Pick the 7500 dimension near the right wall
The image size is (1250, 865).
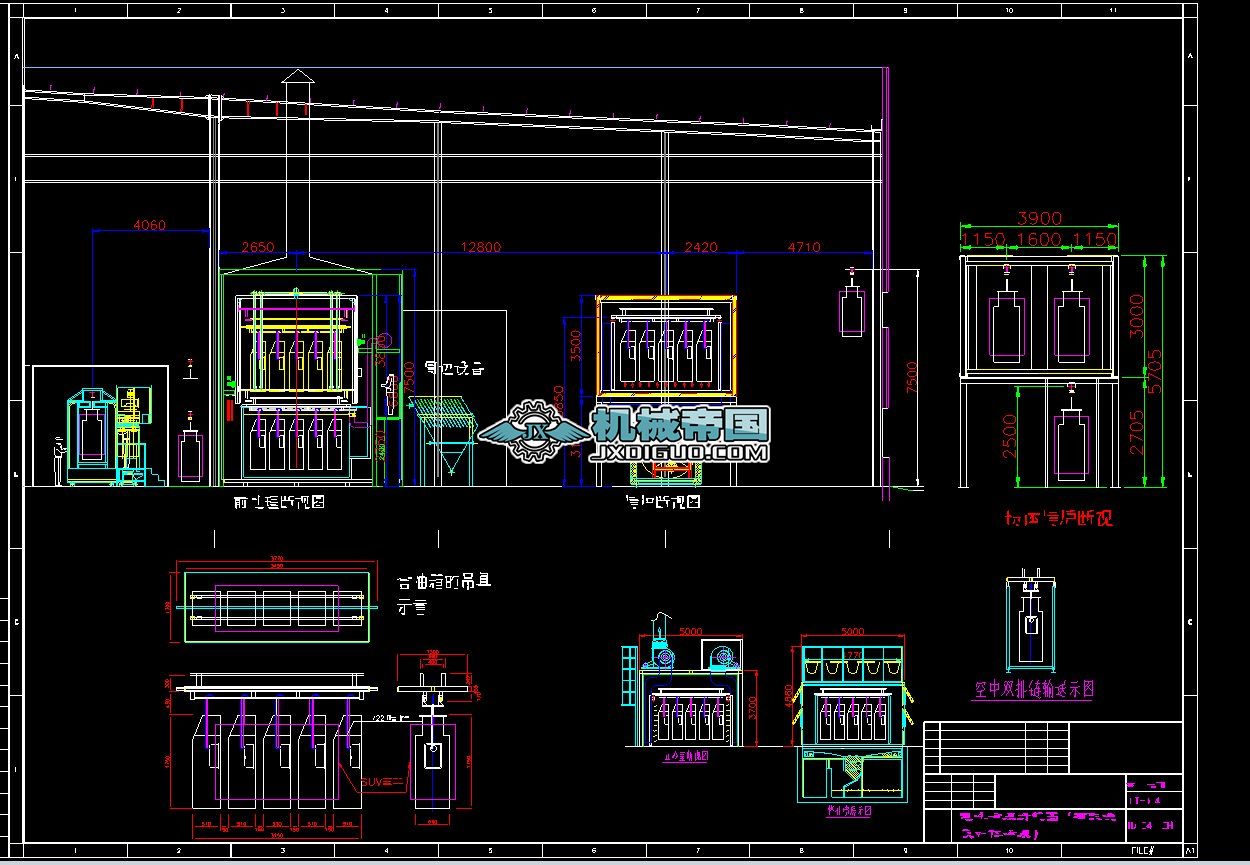tap(909, 378)
